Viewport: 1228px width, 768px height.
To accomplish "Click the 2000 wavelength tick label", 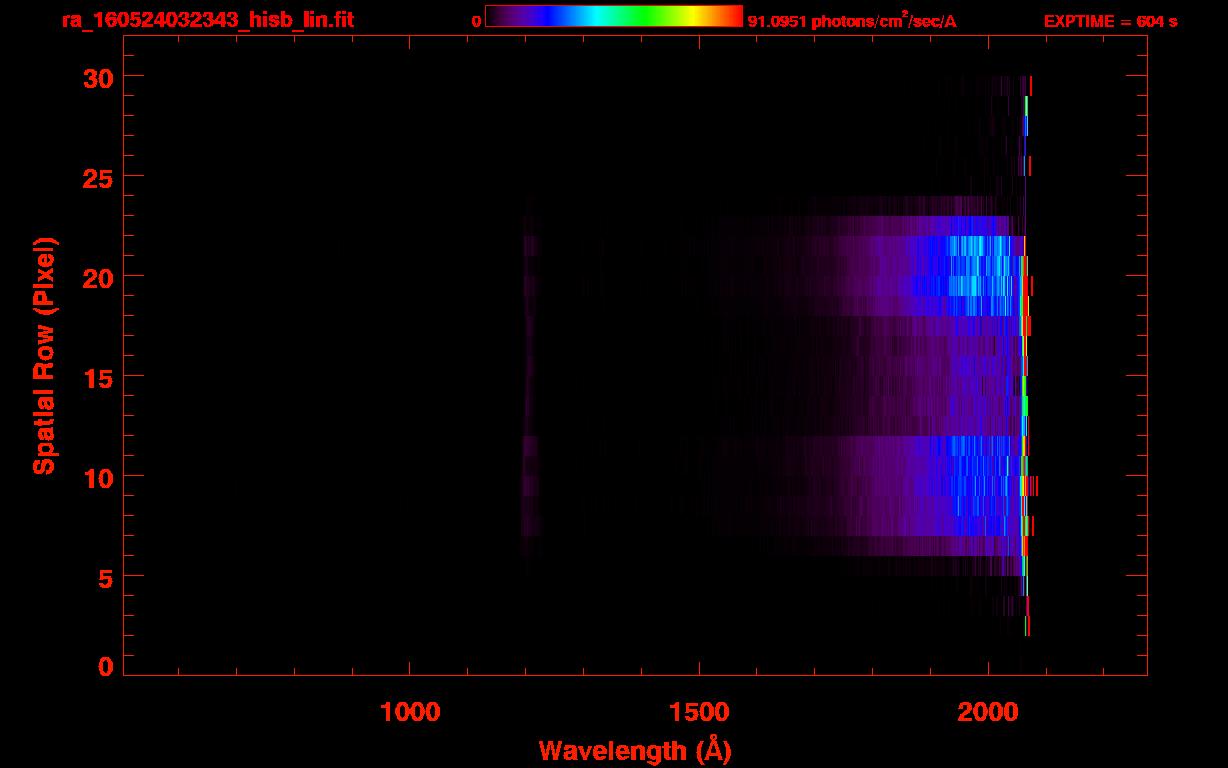I will point(988,712).
